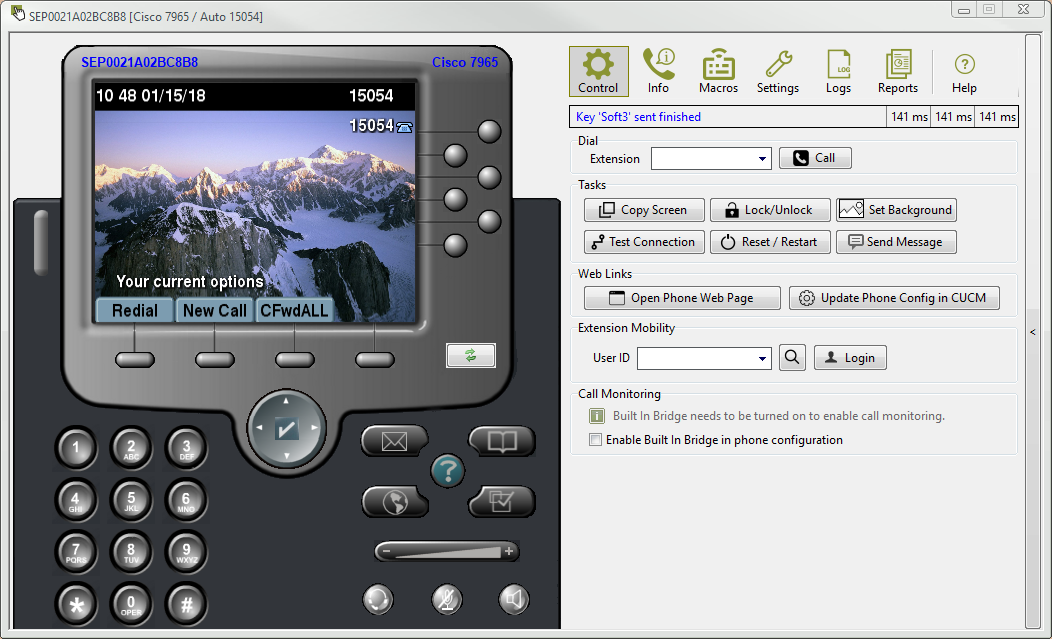This screenshot has height=639, width=1052.
Task: Click the phone Help question mark key
Action: click(x=448, y=471)
